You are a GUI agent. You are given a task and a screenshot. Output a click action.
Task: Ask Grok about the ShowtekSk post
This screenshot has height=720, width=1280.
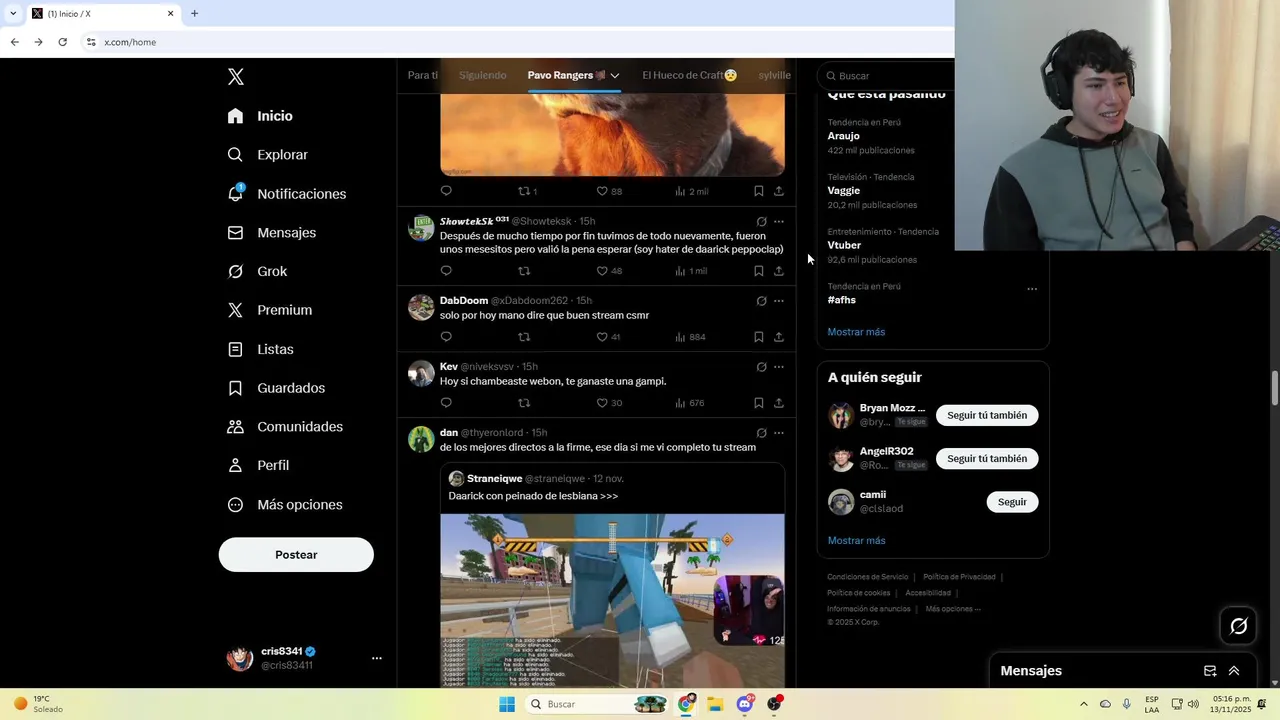pyautogui.click(x=761, y=222)
